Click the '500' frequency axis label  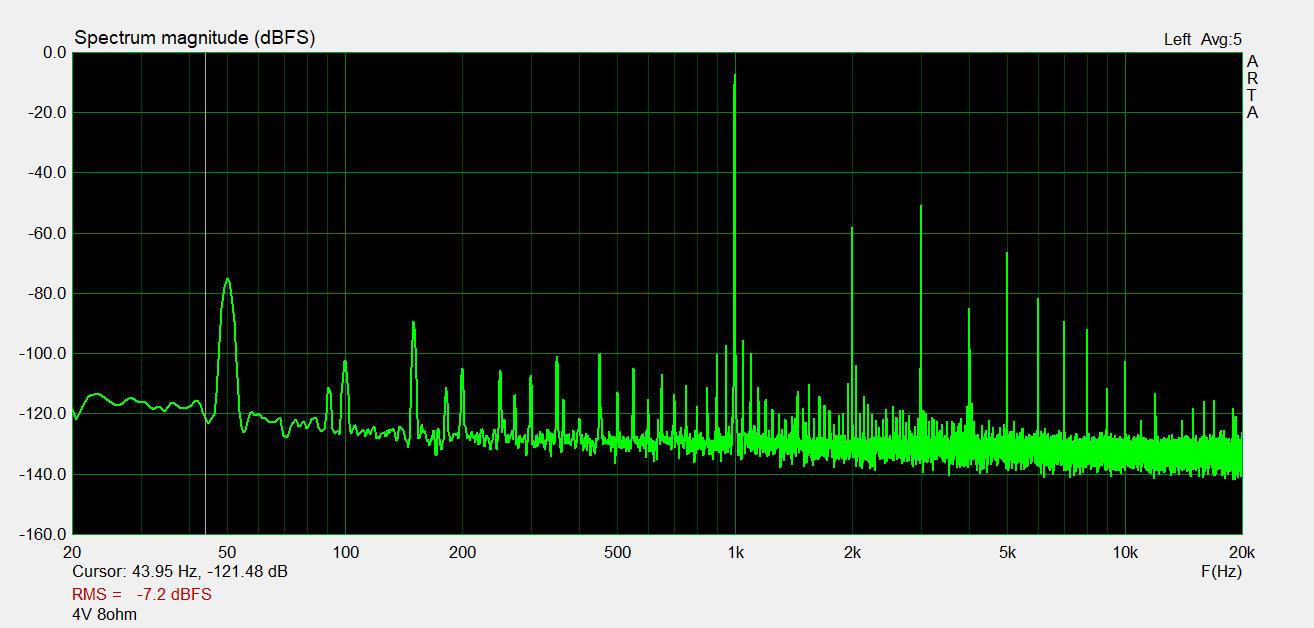coord(617,552)
